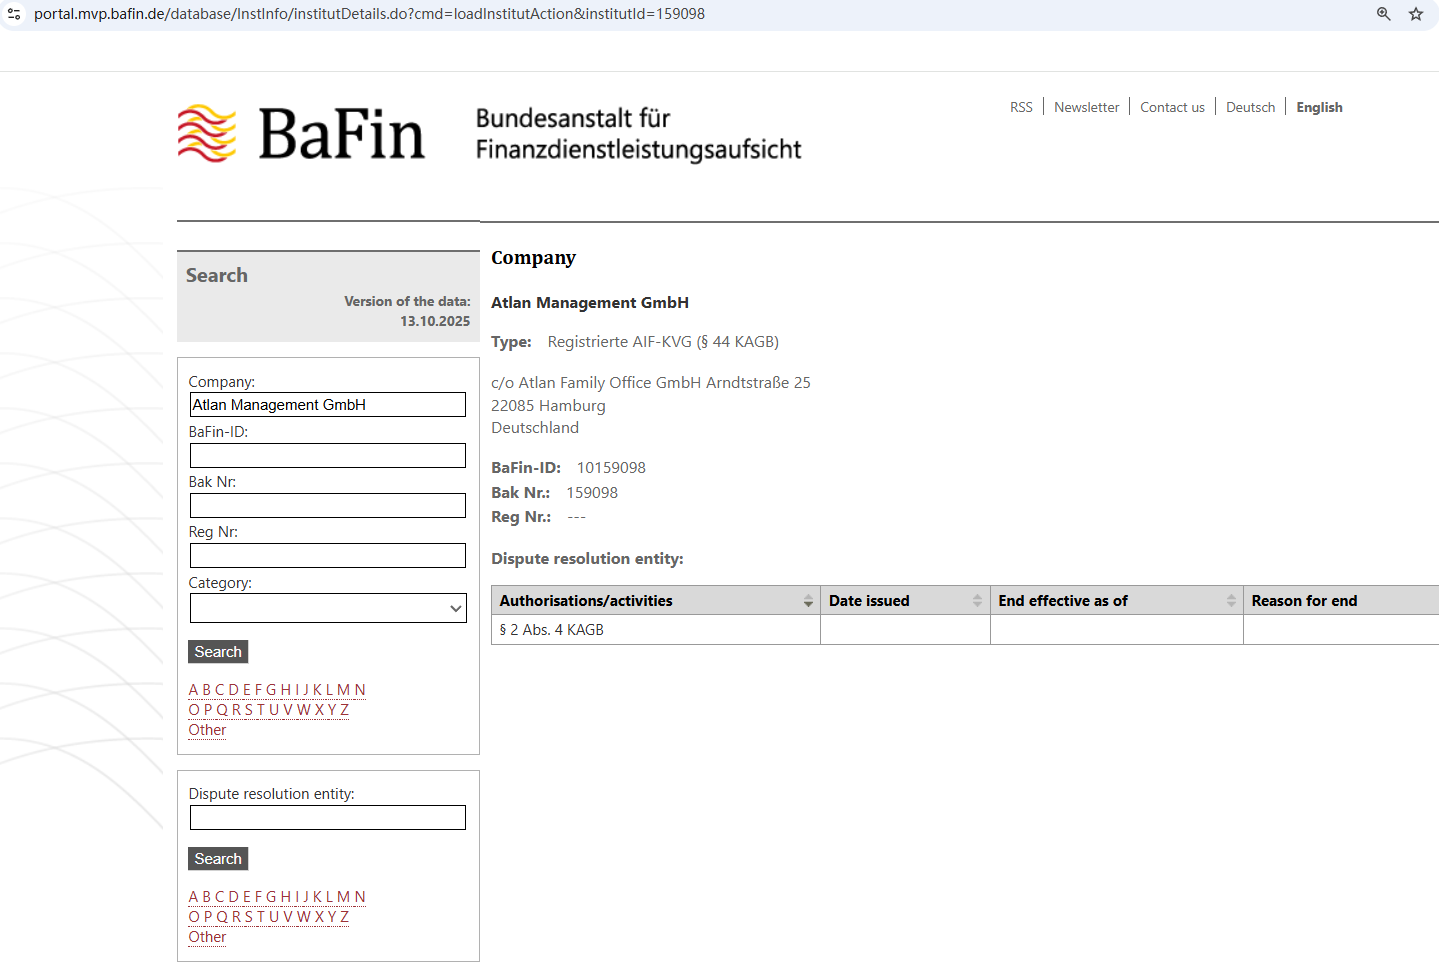This screenshot has width=1439, height=968.
Task: Click the dispute resolution Search button
Action: [218, 859]
